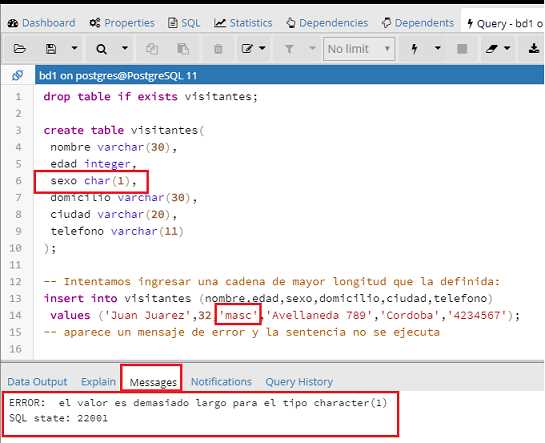The width and height of the screenshot is (545, 443).
Task: Save the query with floppy icon
Action: coord(51,49)
